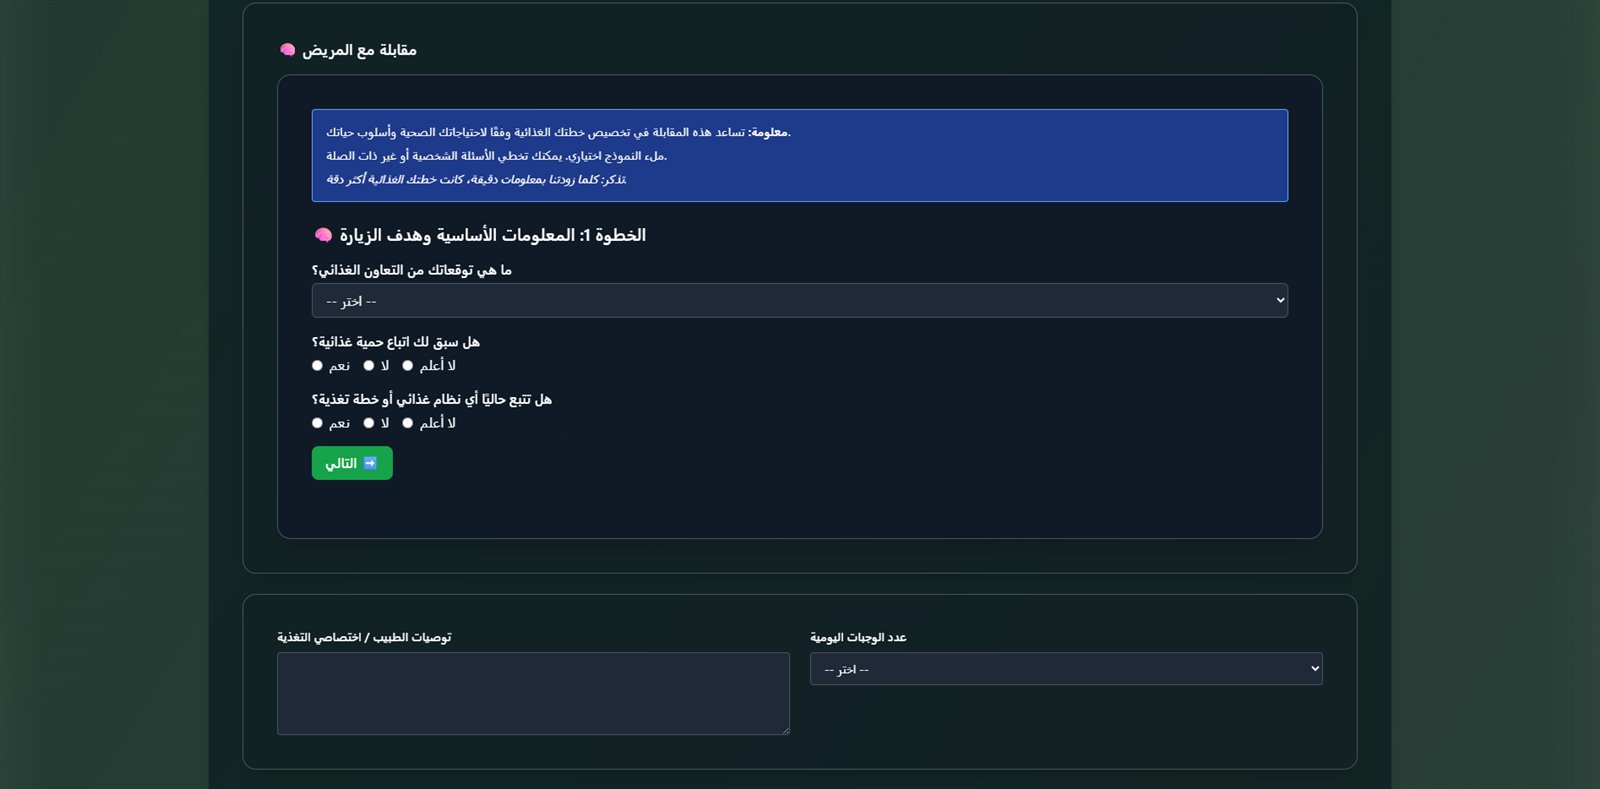Select لا for اتباع حمية غذائية question
Viewport: 1600px width, 789px height.
(x=369, y=366)
